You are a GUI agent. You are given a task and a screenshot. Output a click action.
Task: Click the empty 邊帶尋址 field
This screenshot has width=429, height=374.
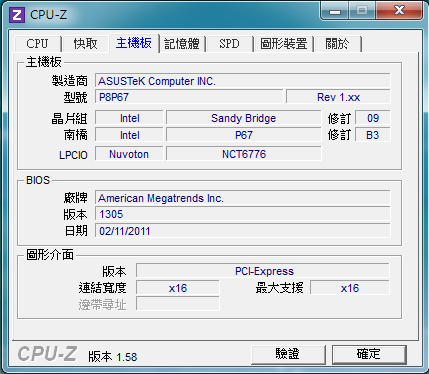pos(178,304)
